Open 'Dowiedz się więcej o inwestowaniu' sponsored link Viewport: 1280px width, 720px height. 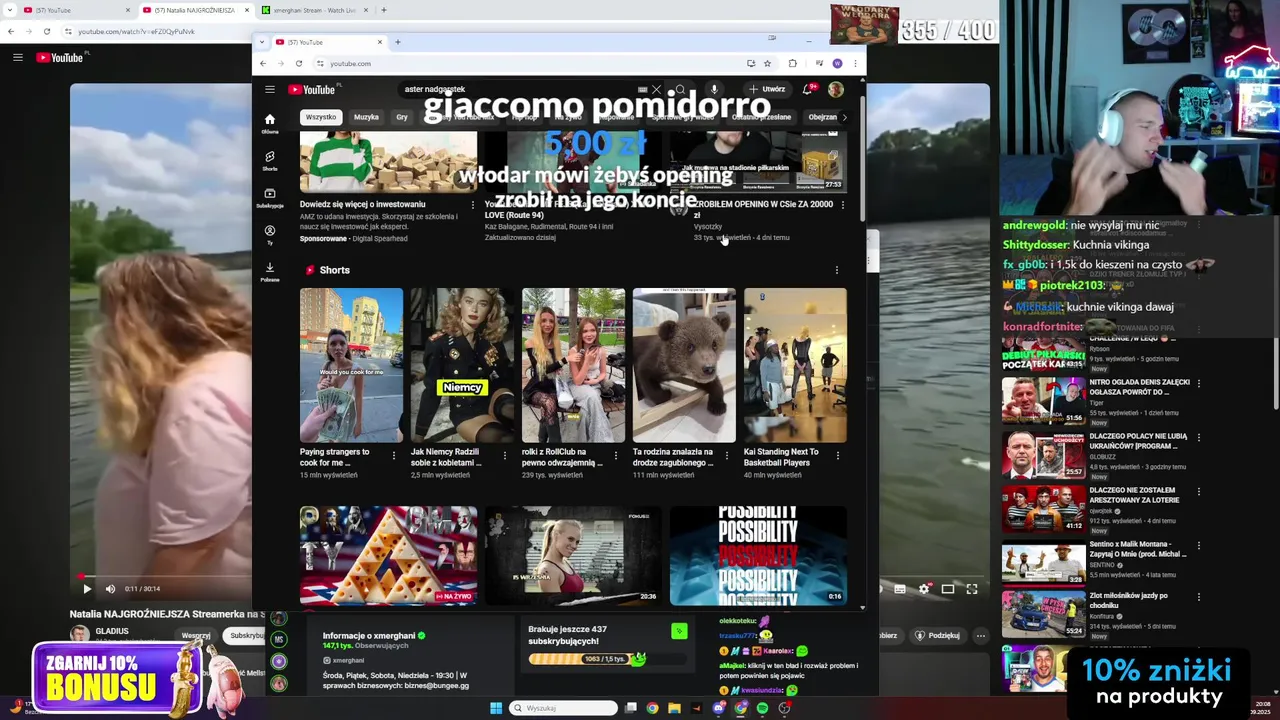click(362, 204)
